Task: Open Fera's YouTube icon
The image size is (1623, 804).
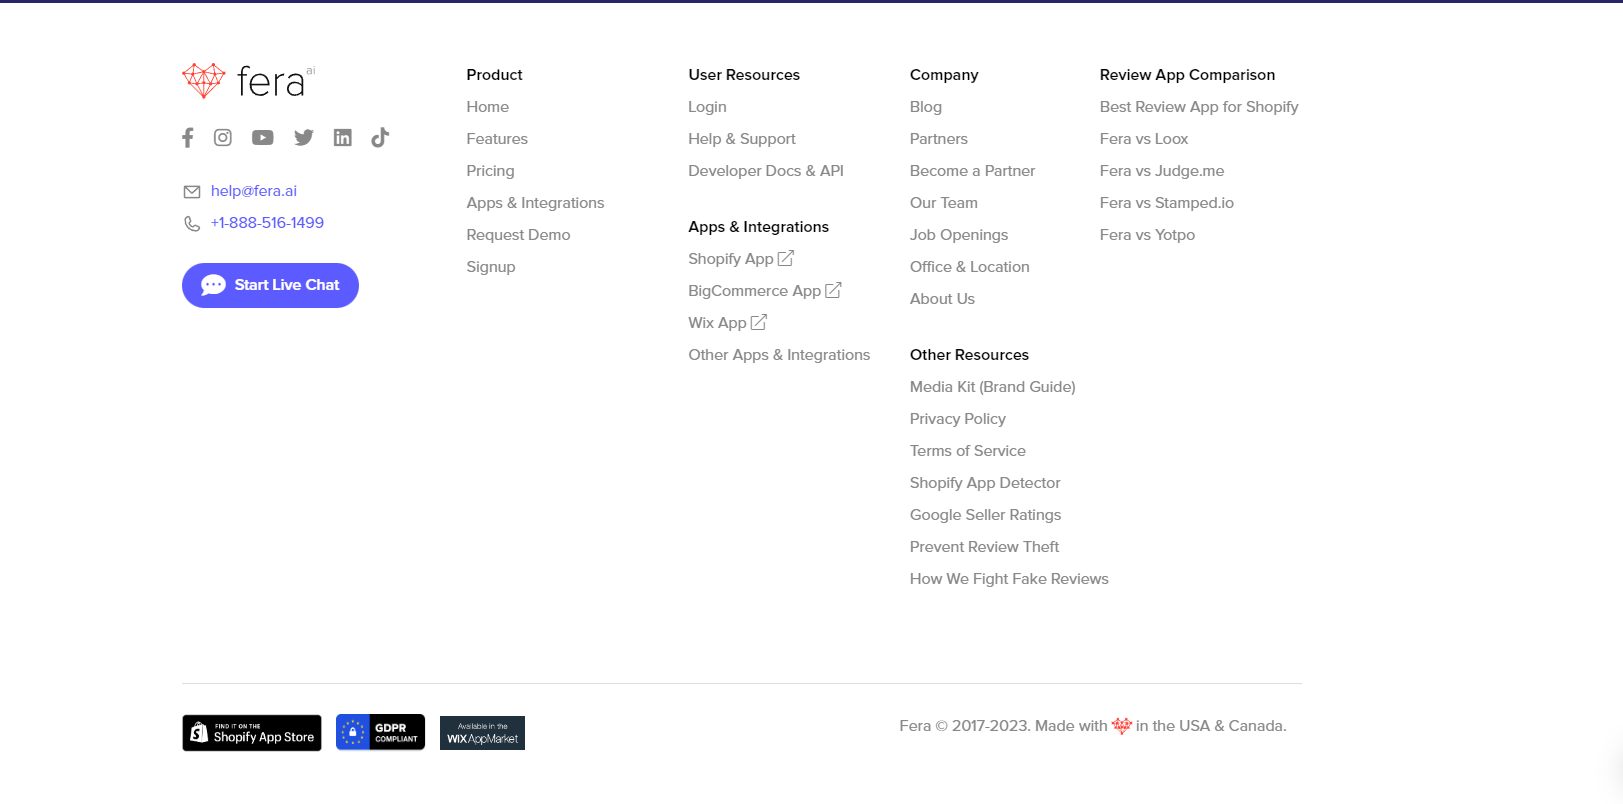Action: [x=263, y=138]
